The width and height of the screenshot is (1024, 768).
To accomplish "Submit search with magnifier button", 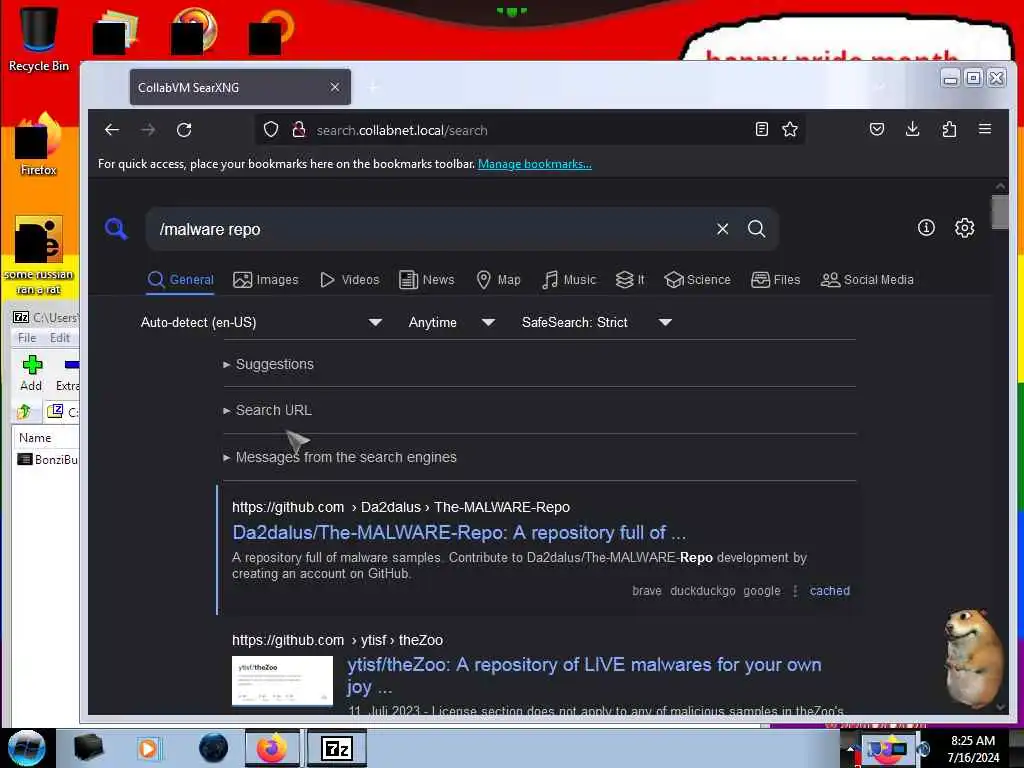I will click(756, 229).
